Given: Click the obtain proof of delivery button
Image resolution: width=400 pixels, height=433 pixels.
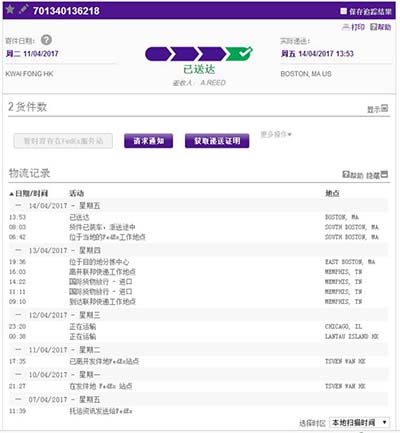Looking at the screenshot, I should click(x=217, y=141).
